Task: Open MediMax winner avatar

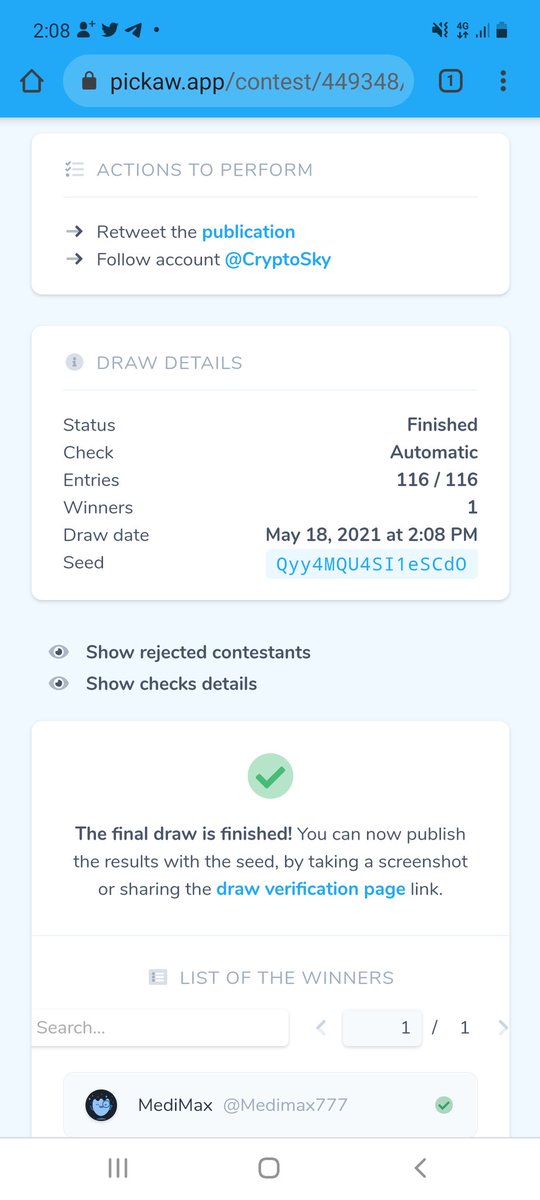Action: pyautogui.click(x=102, y=1105)
